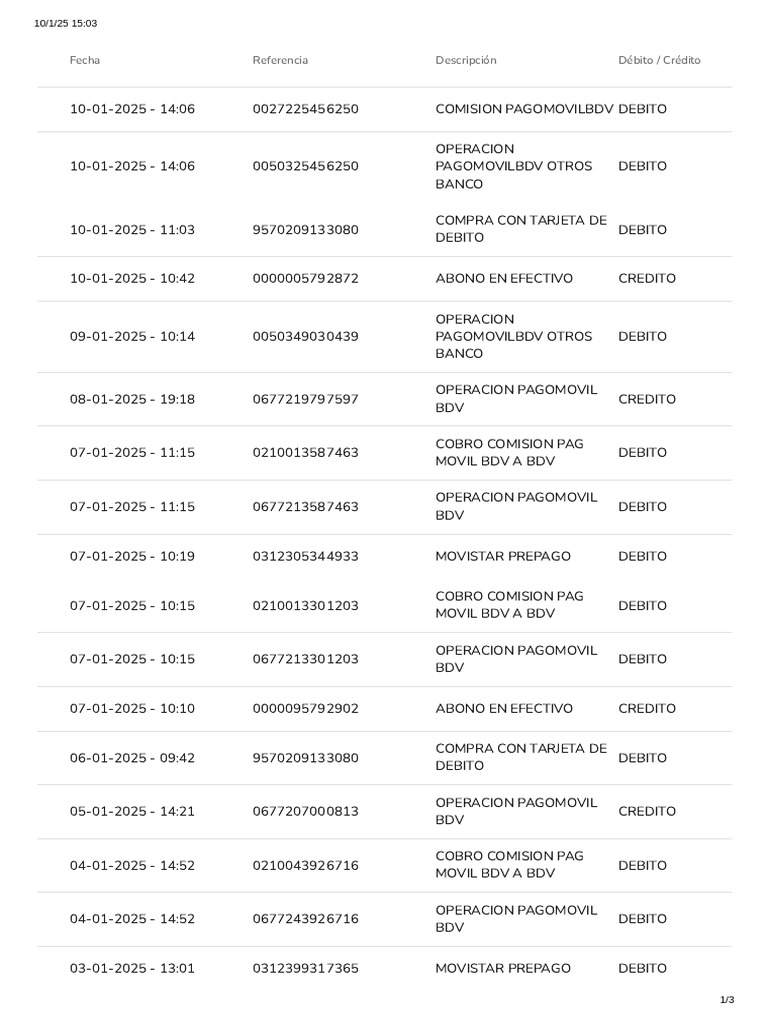
Task: Click the 1/3 page indicator
Action: coord(727,1000)
